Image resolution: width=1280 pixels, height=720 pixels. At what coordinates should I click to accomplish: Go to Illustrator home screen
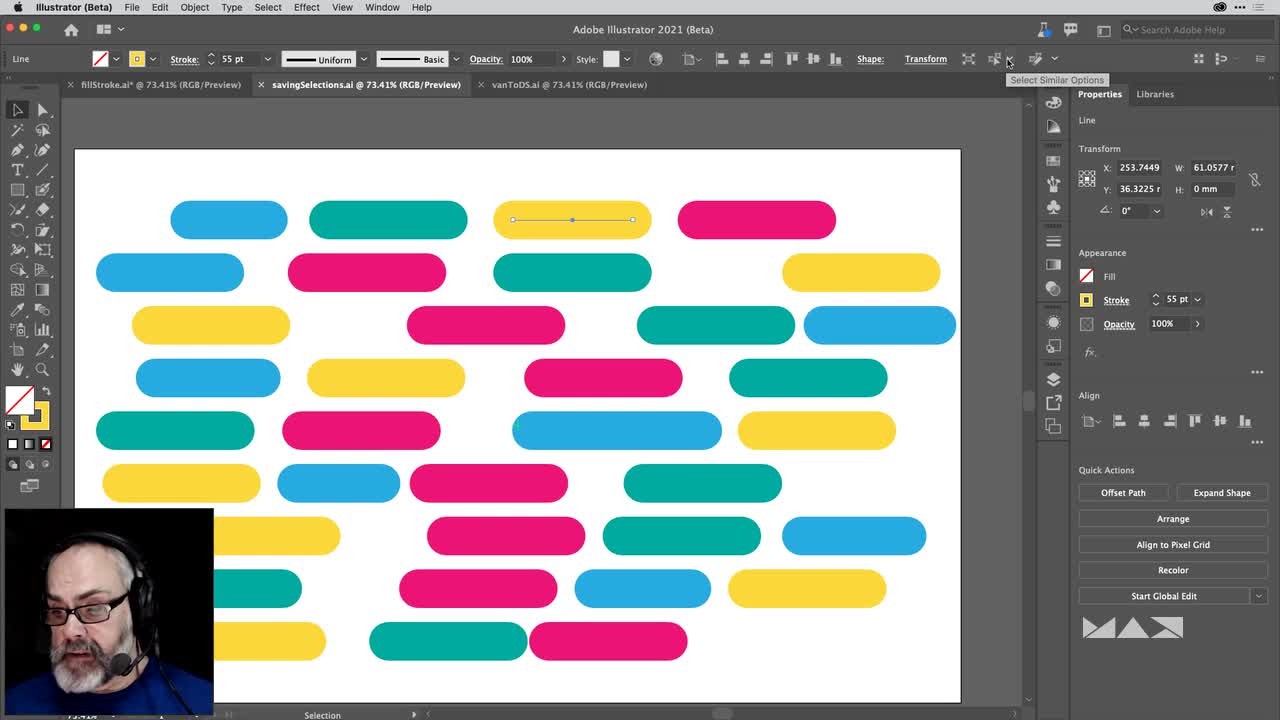[x=71, y=30]
